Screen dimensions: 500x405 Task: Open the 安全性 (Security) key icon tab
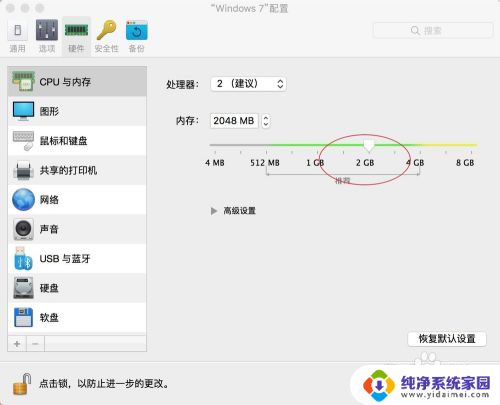point(106,36)
